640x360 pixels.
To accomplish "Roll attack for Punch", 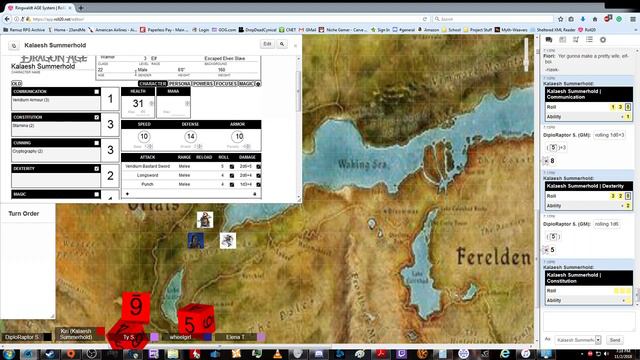I will coord(232,184).
